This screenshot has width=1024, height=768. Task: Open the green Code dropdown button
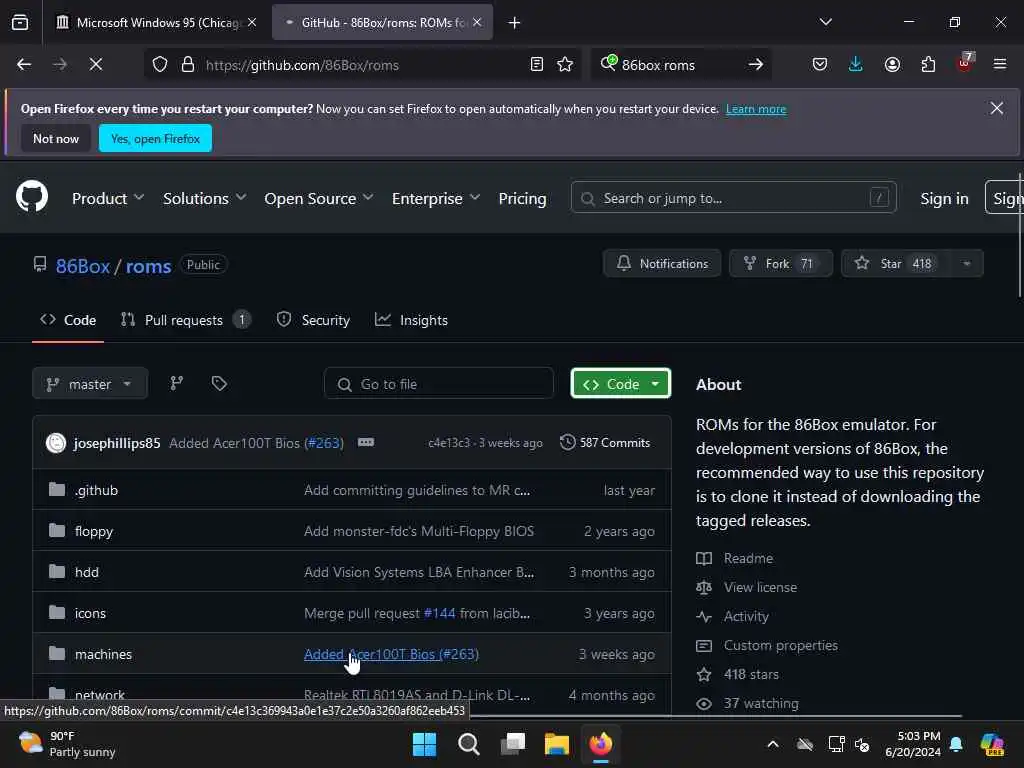coord(620,384)
